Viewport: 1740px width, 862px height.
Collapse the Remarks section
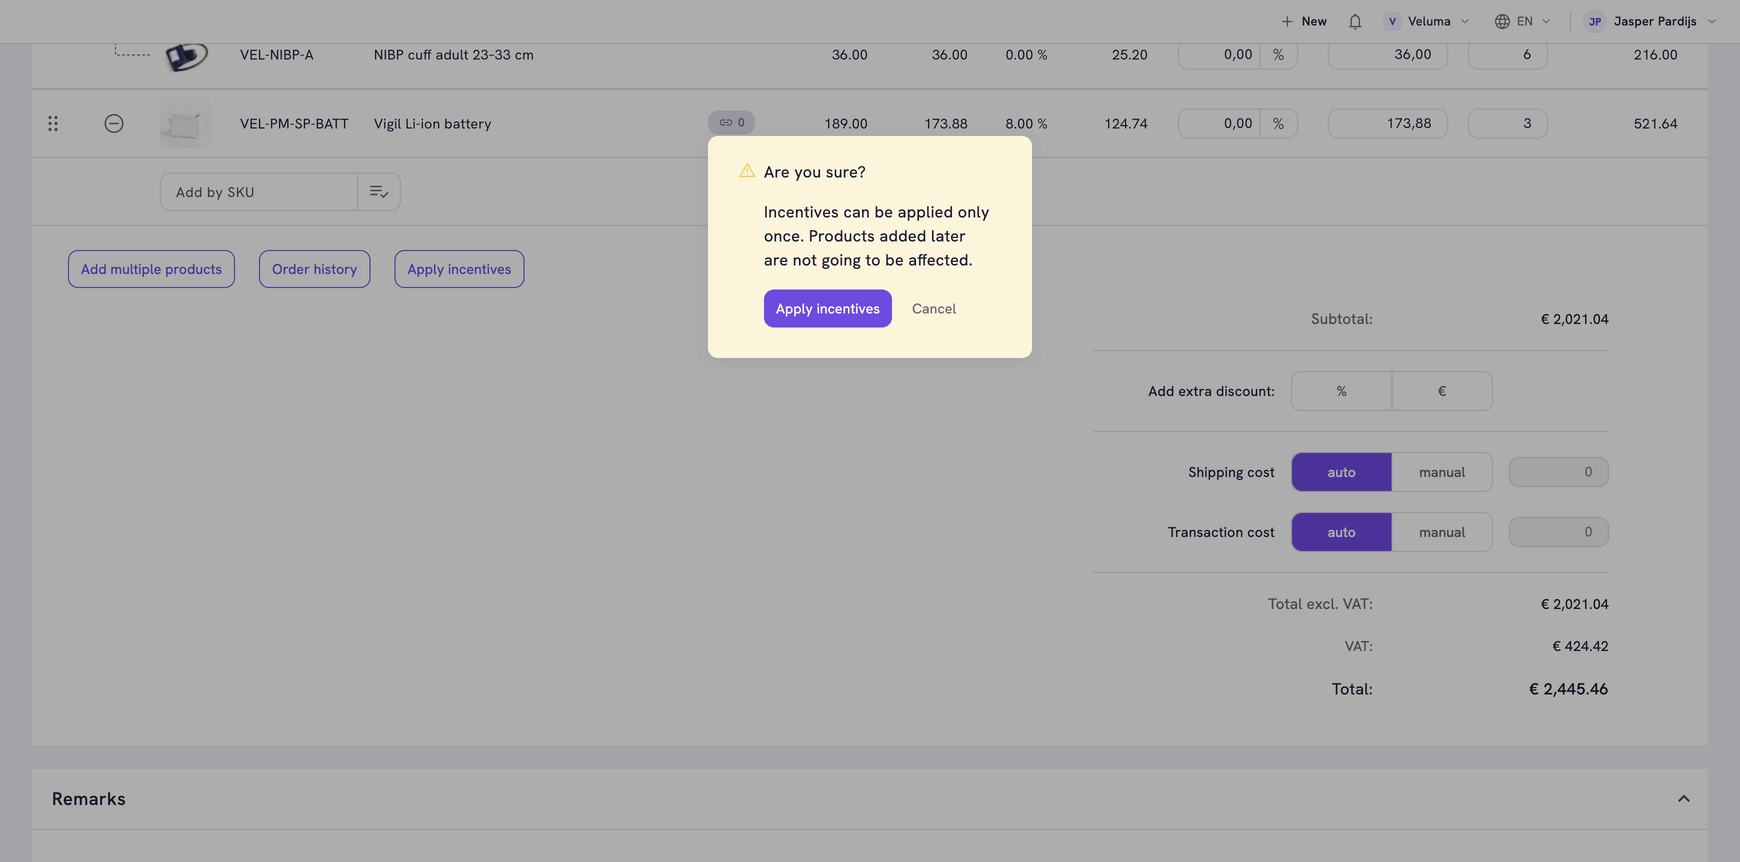pos(1684,799)
